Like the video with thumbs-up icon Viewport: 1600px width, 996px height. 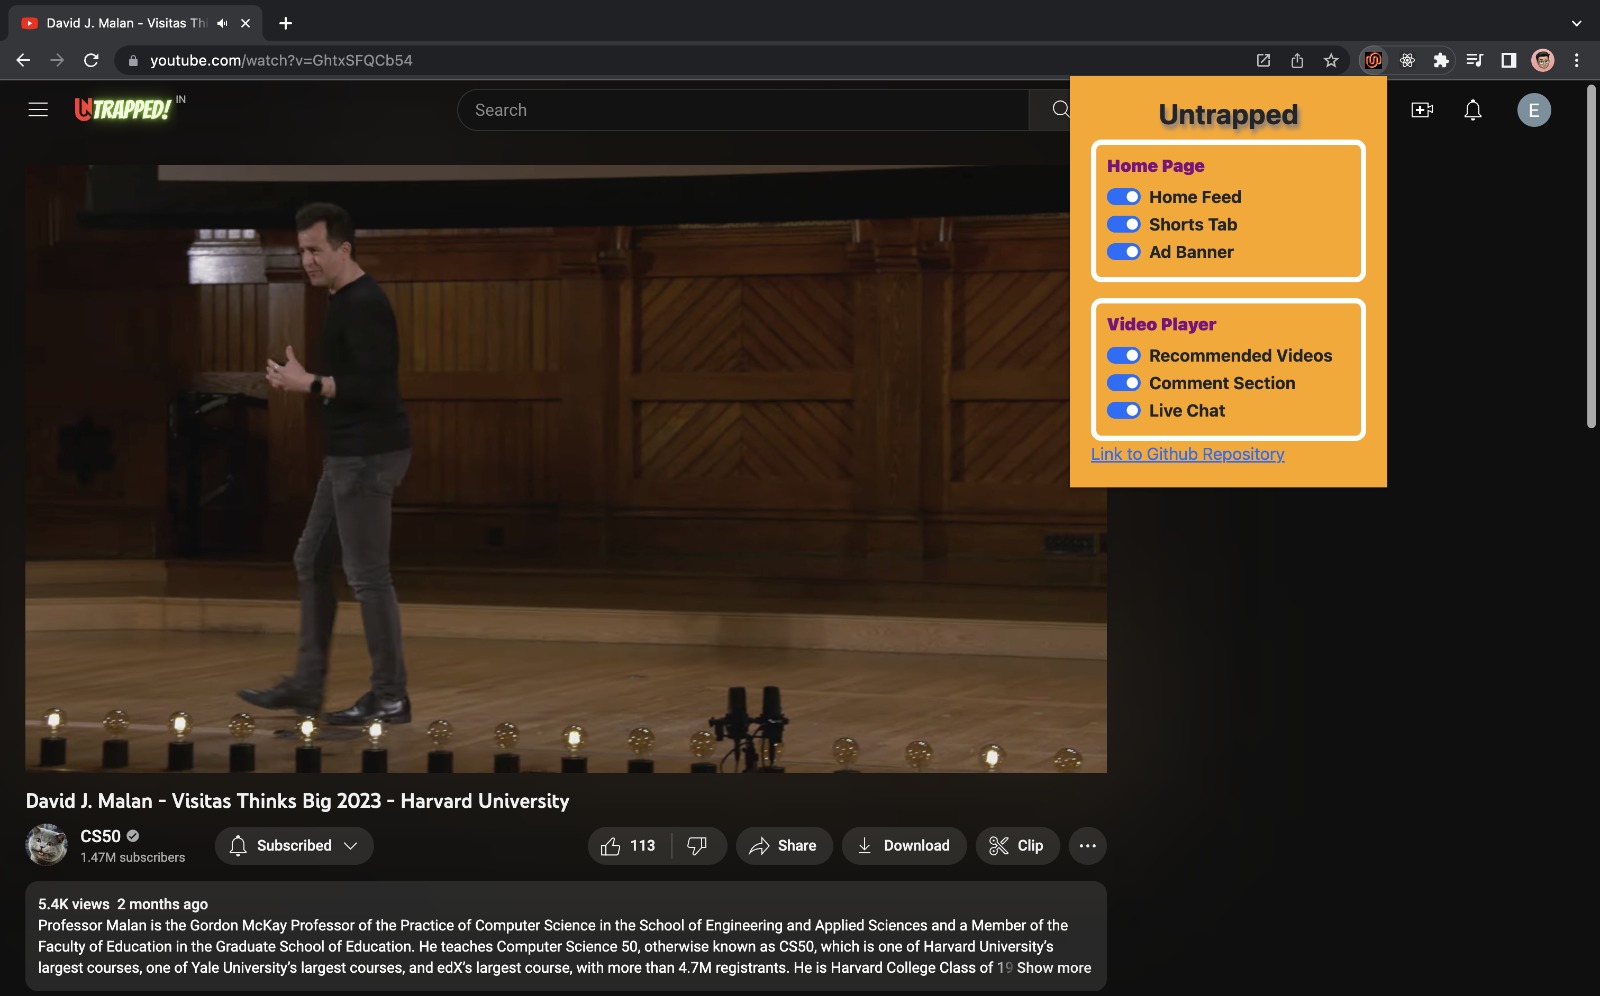611,846
